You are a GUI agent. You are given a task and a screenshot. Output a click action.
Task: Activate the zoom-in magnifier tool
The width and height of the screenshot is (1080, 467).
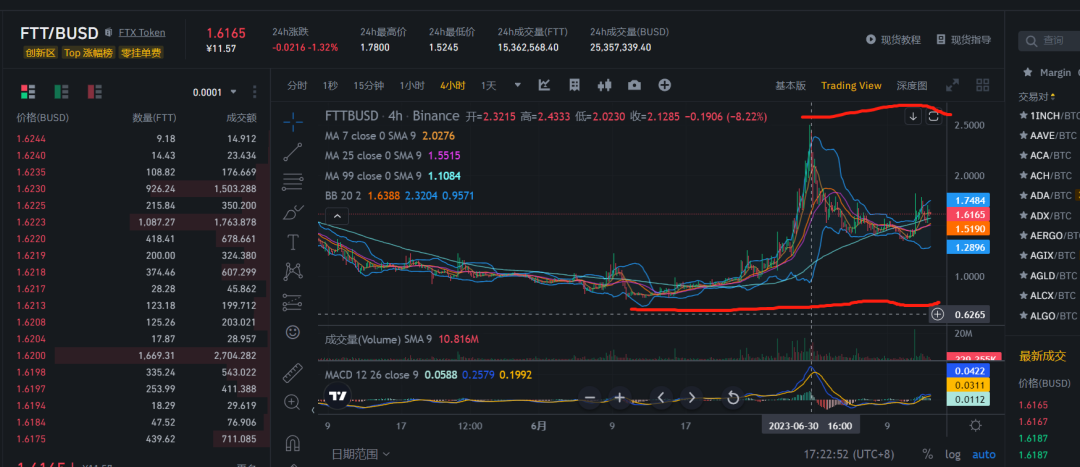(x=293, y=402)
